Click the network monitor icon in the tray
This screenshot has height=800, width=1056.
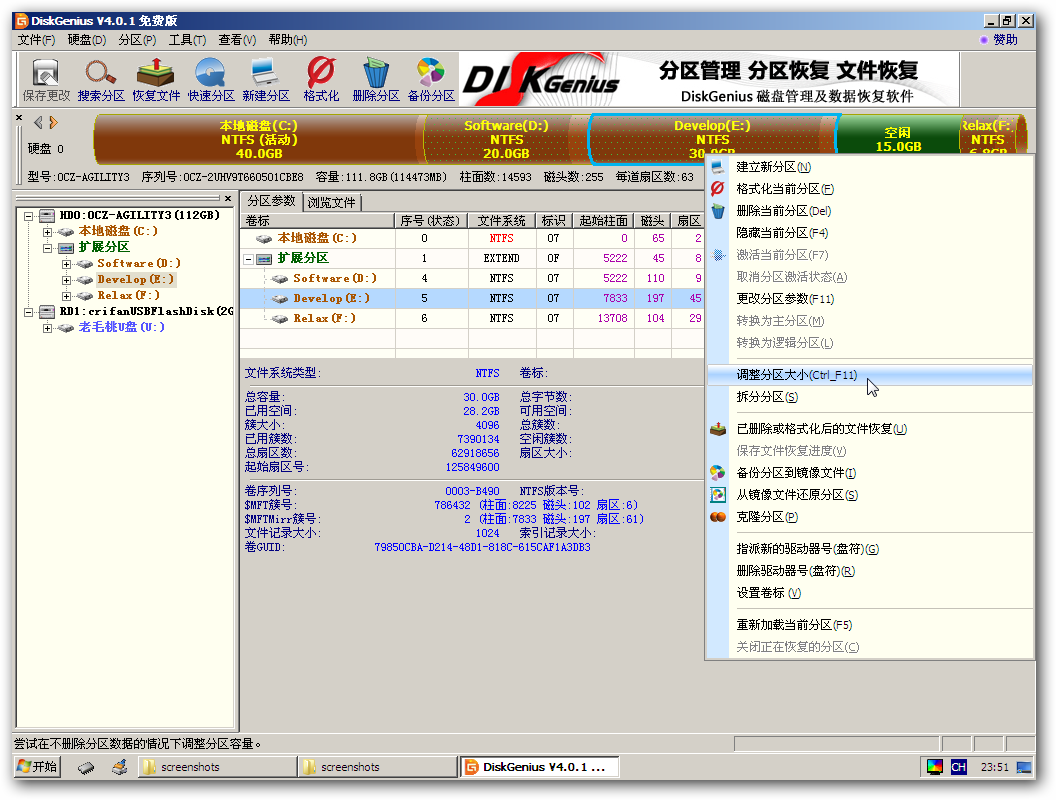[1024, 767]
